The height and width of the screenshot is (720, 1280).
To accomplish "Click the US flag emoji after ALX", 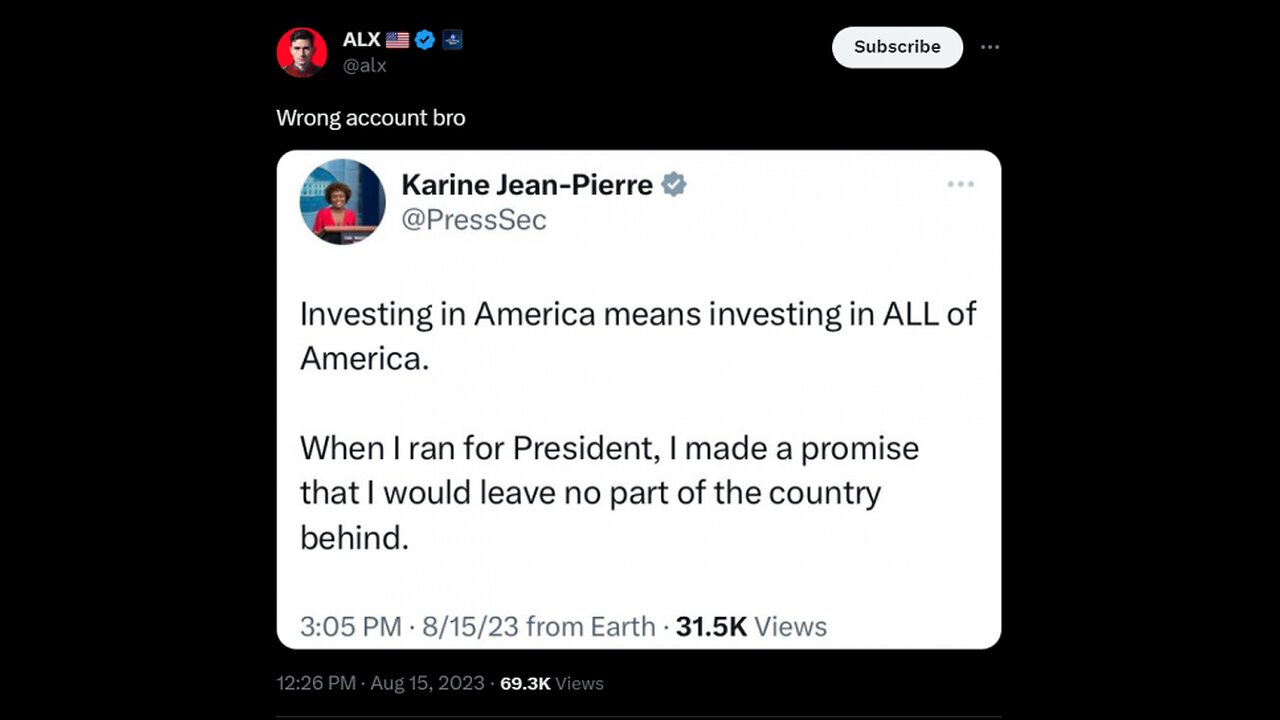I will coord(397,40).
